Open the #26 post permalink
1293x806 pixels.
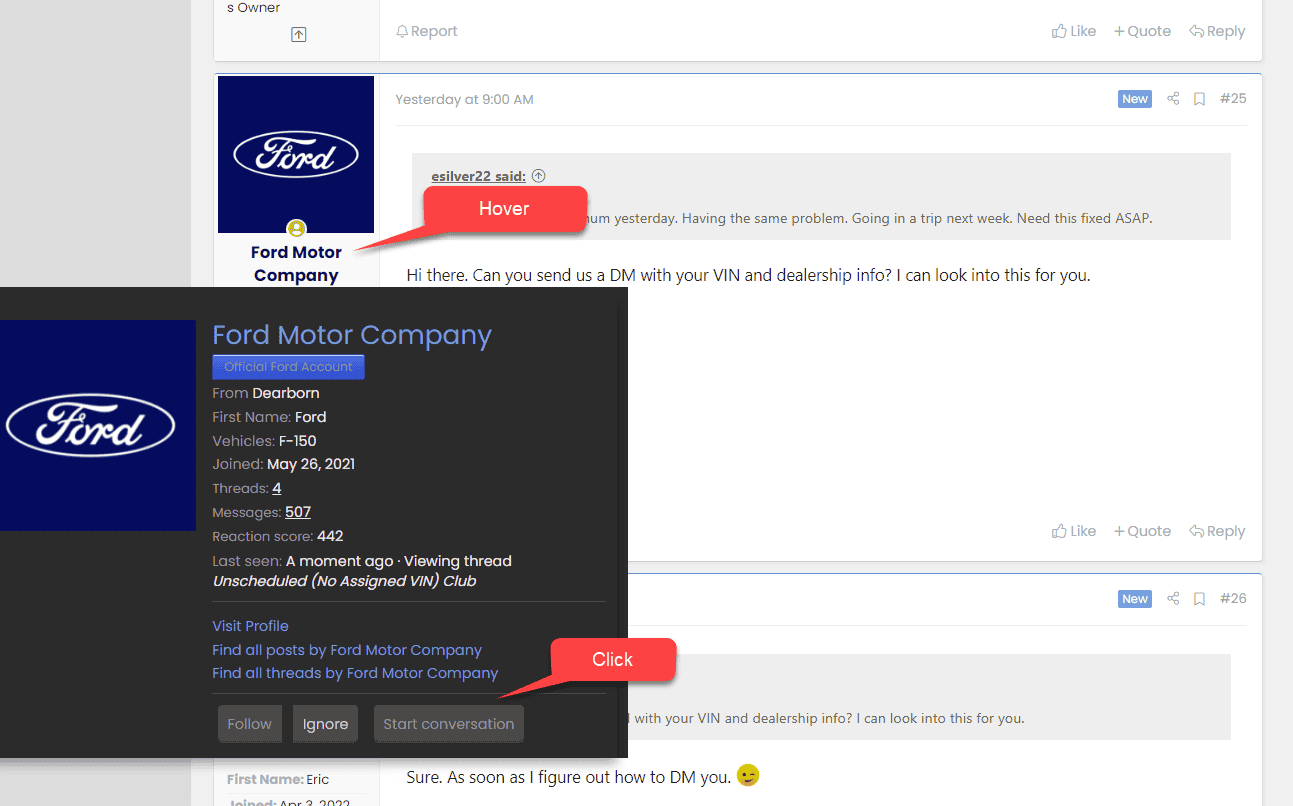pyautogui.click(x=1233, y=599)
